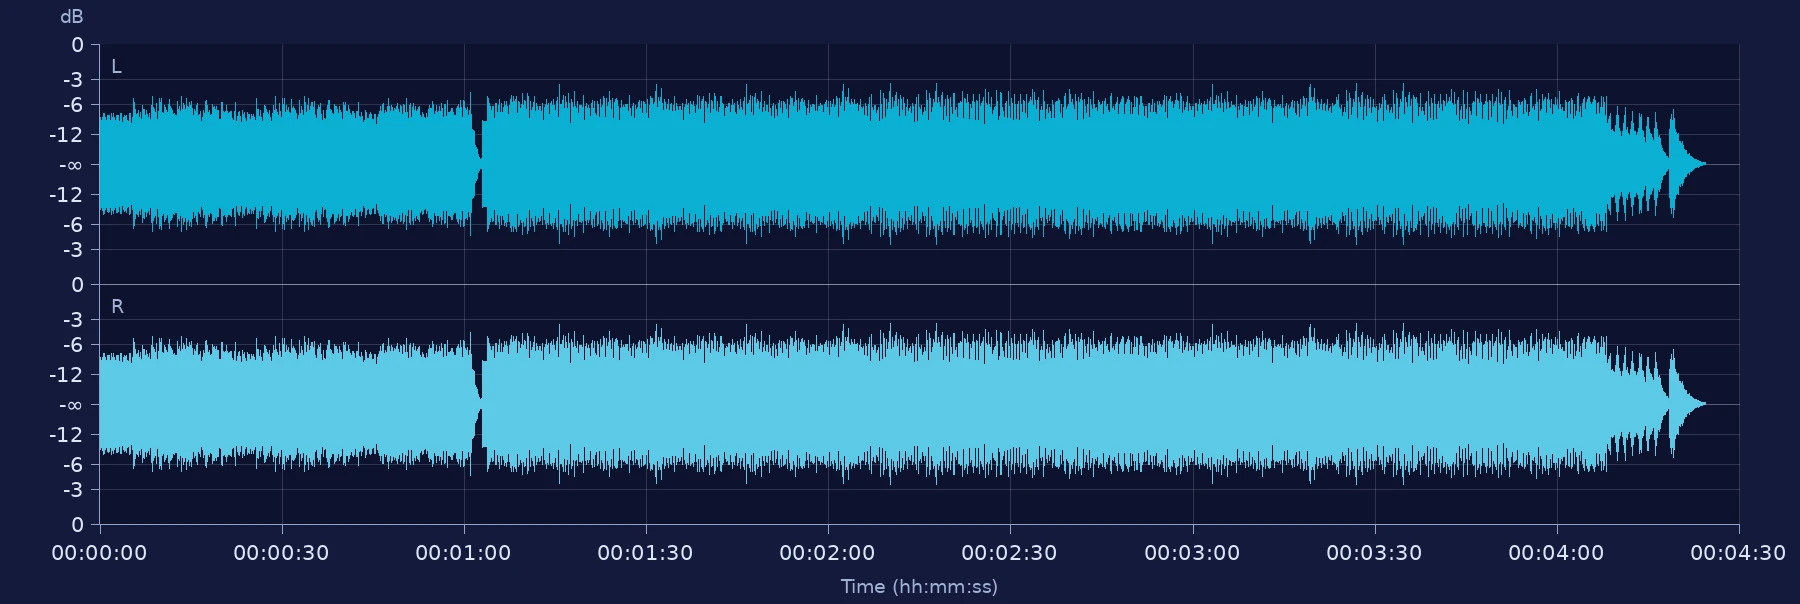Click the 00:04:00 time axis label
1800x604 pixels.
click(1556, 553)
